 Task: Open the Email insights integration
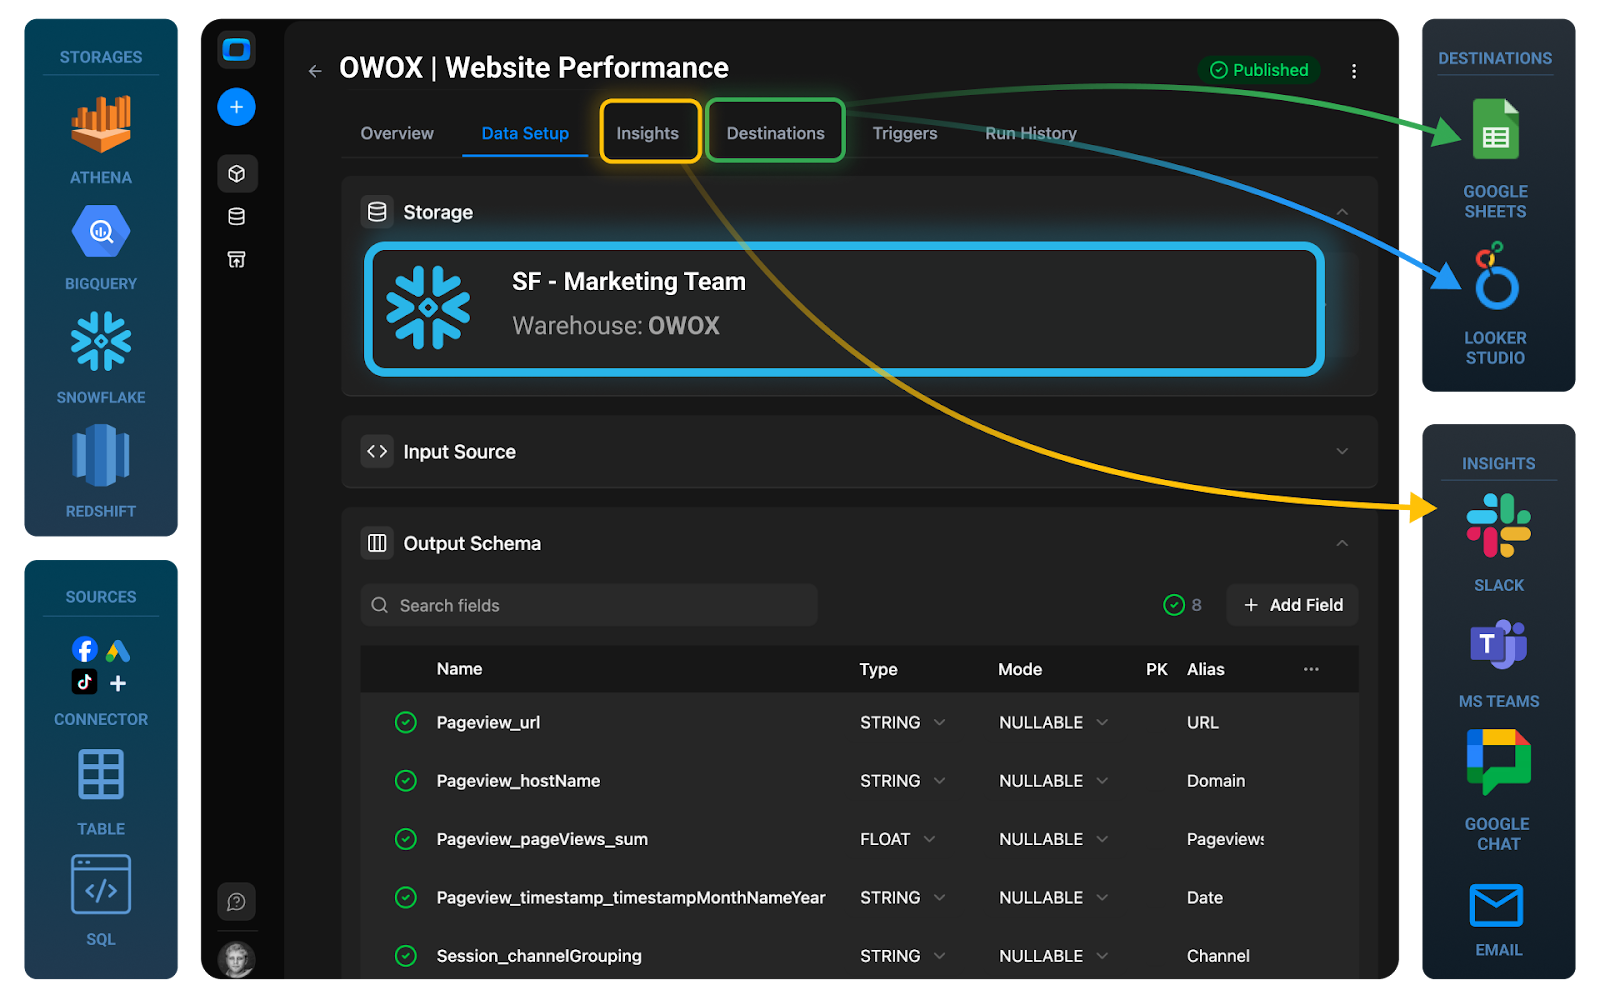(x=1497, y=903)
